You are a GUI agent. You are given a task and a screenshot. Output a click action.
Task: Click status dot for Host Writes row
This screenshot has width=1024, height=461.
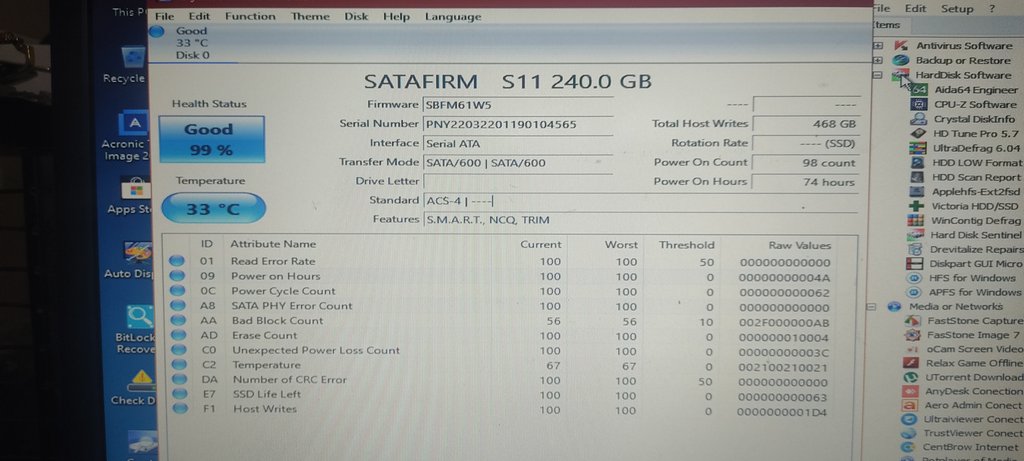pyautogui.click(x=180, y=409)
